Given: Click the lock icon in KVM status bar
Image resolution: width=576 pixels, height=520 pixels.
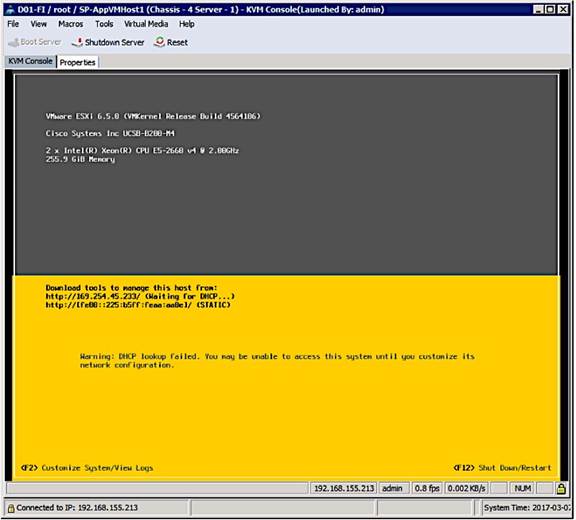Looking at the screenshot, I should (561, 488).
